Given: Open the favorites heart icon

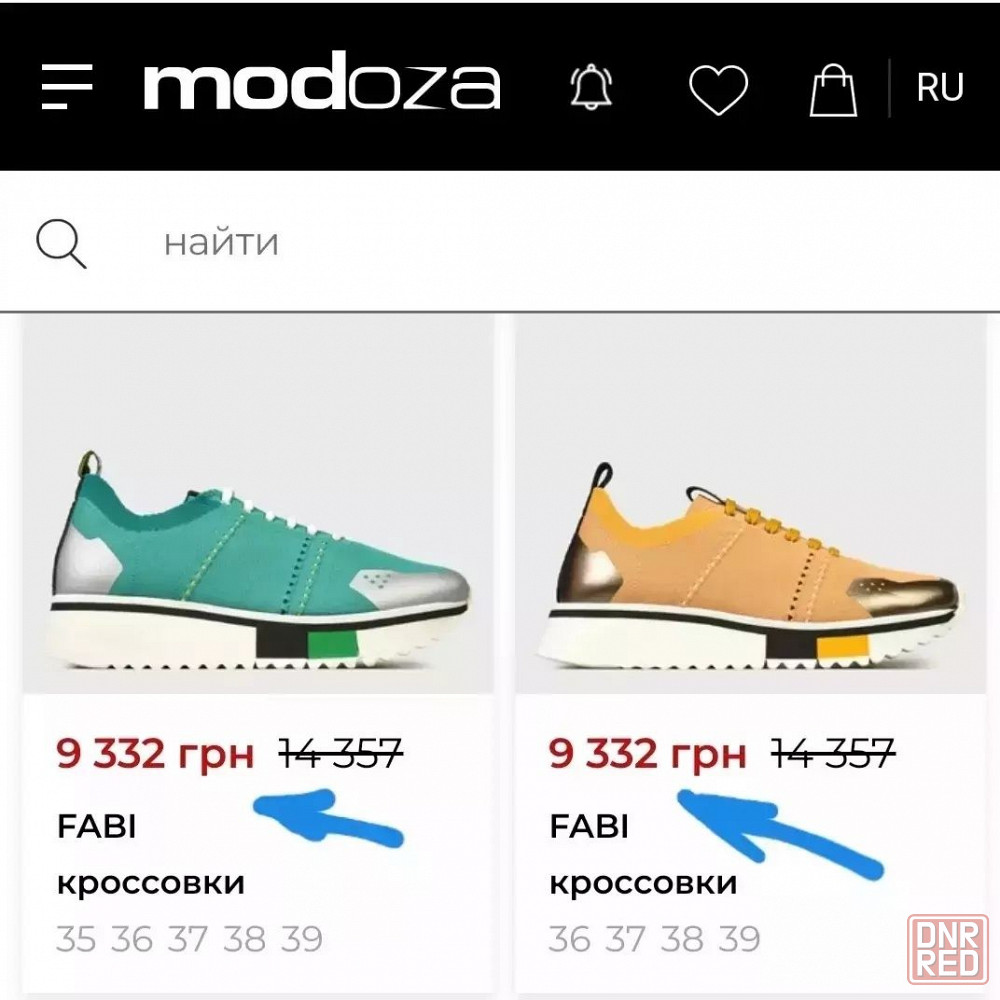Looking at the screenshot, I should [718, 90].
